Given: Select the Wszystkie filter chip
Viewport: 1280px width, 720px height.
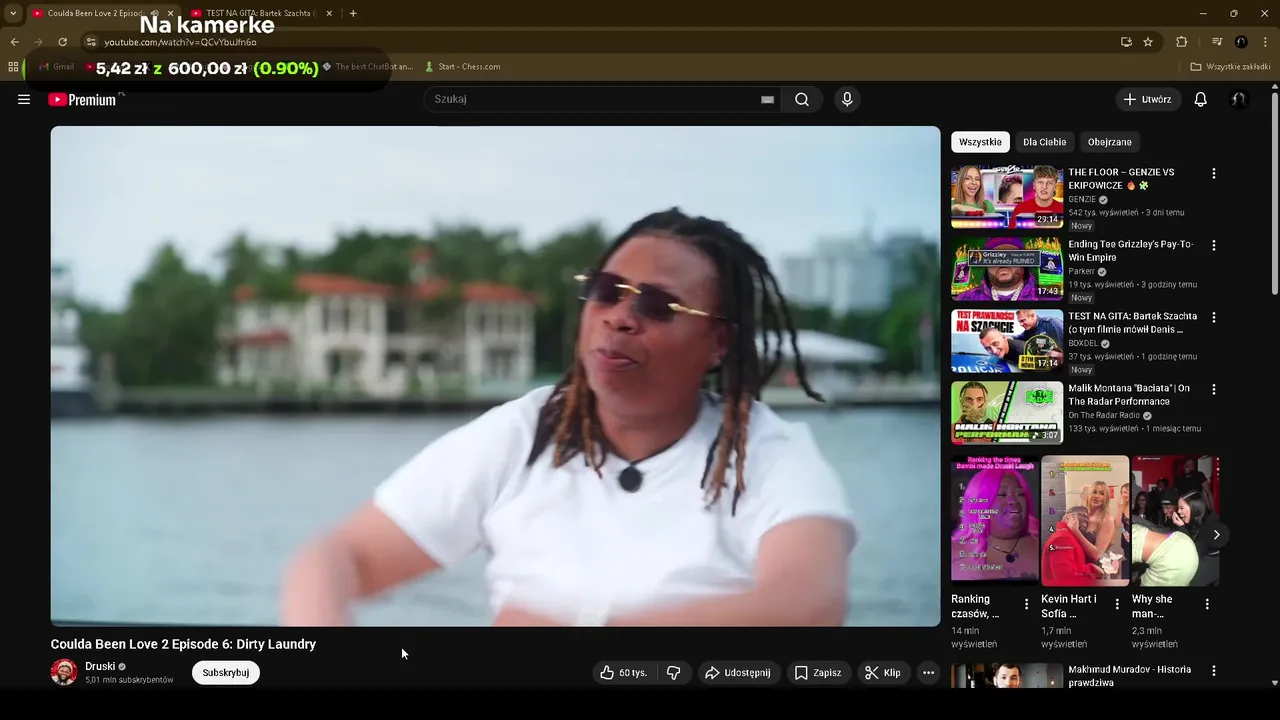Looking at the screenshot, I should tap(980, 142).
